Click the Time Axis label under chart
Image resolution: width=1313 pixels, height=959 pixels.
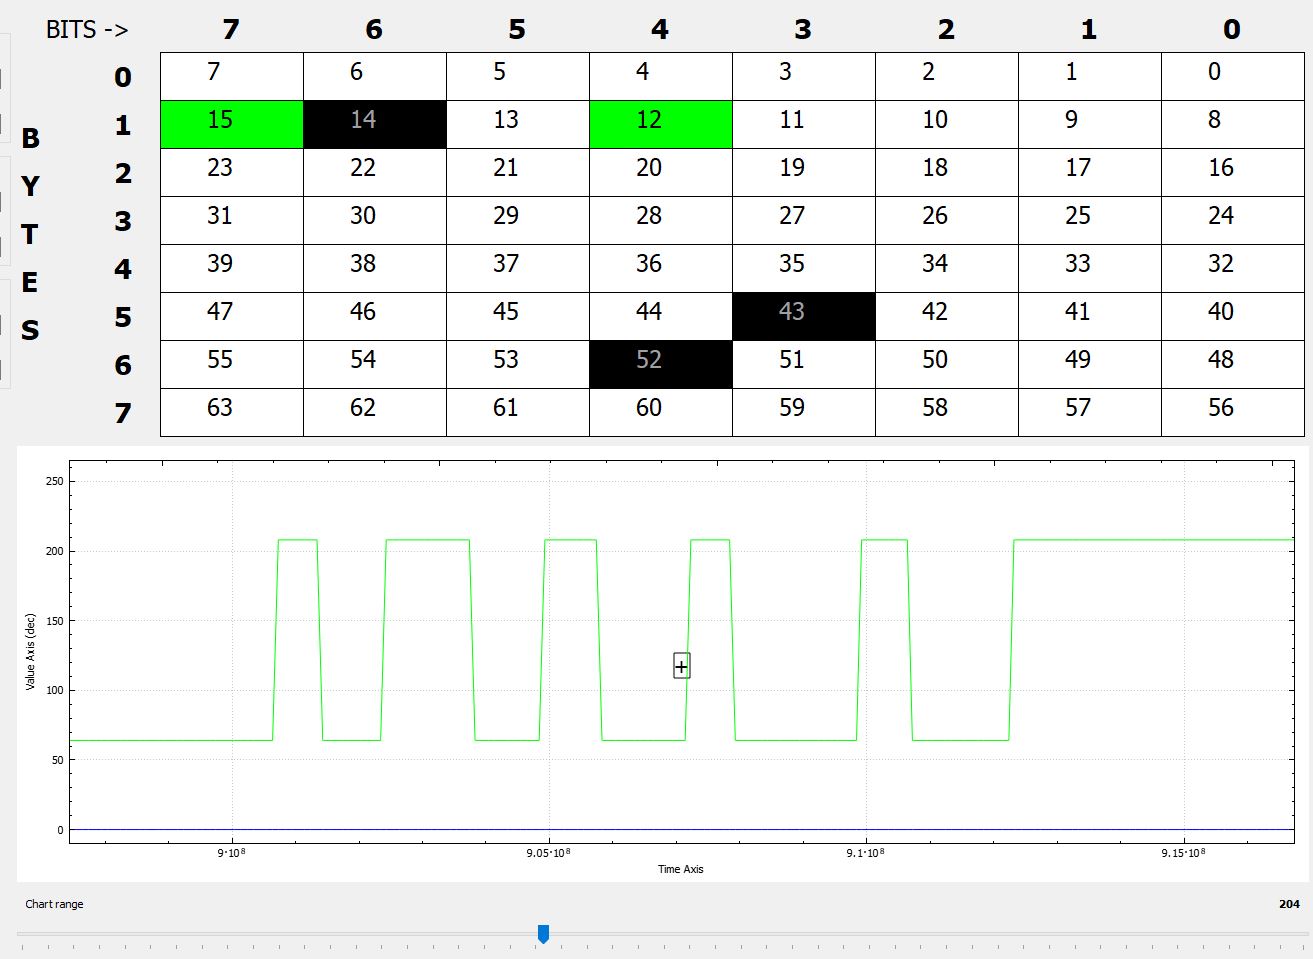(680, 869)
